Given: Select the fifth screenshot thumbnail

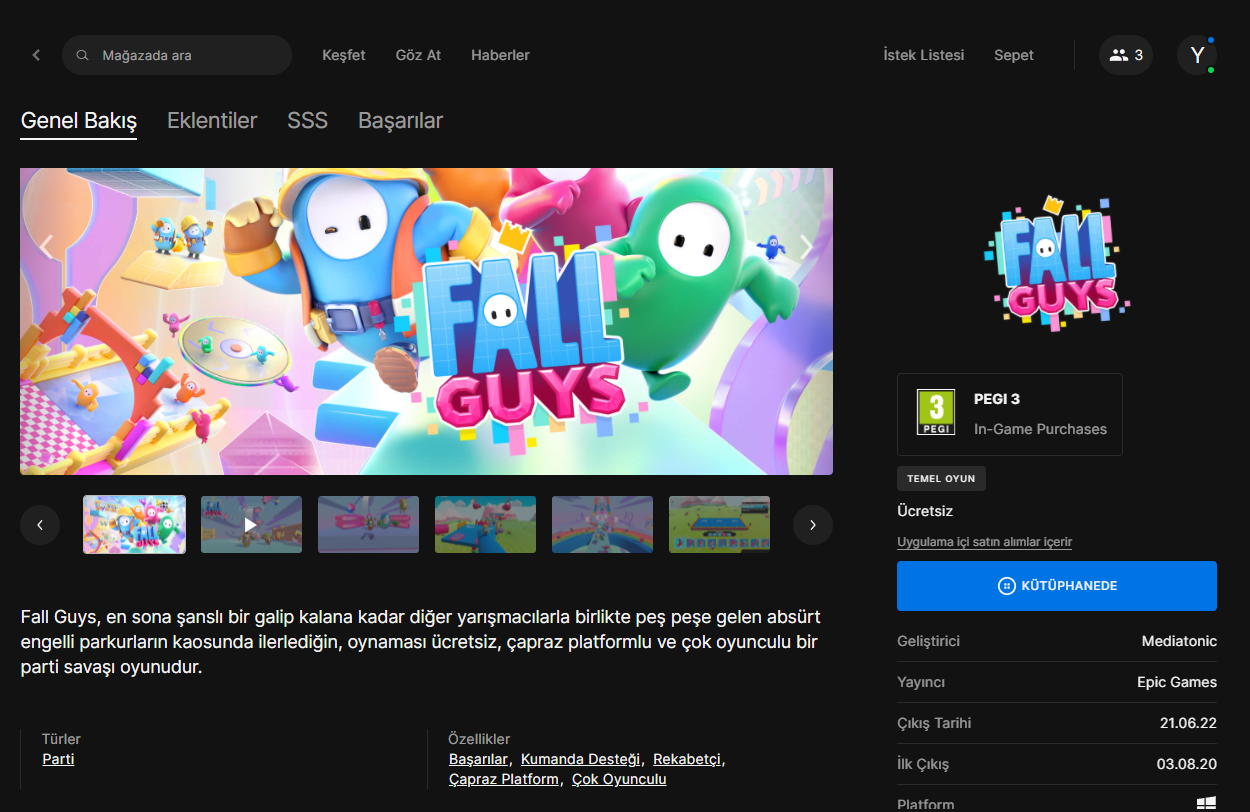Looking at the screenshot, I should point(602,524).
